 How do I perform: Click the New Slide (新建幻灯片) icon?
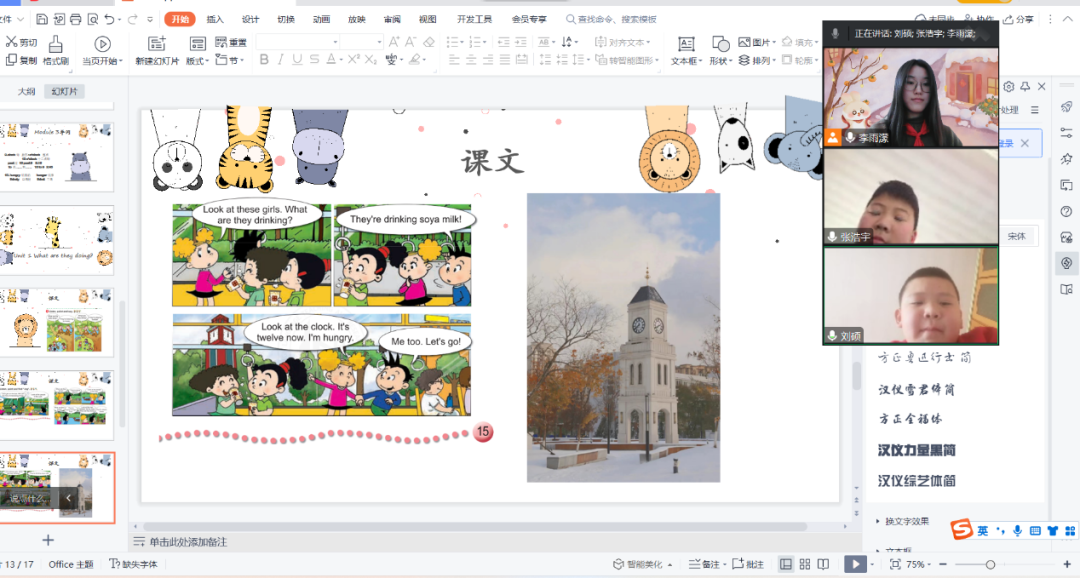pos(157,43)
